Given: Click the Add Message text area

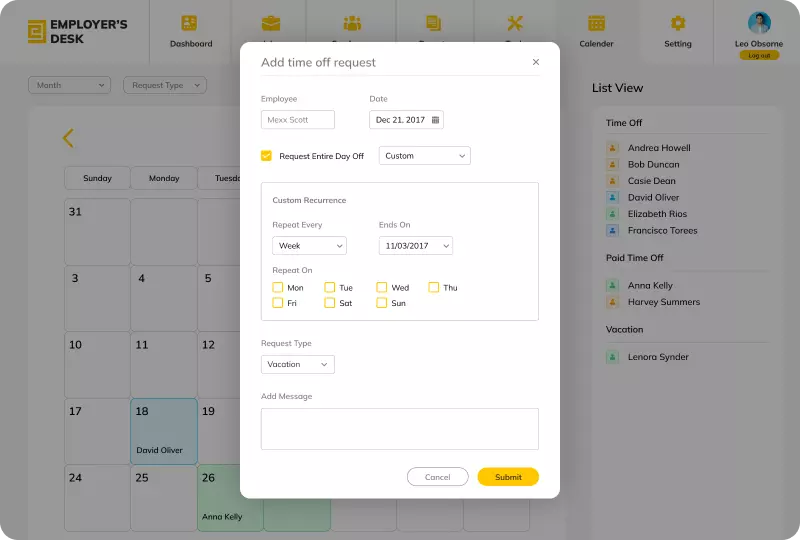Looking at the screenshot, I should 399,429.
